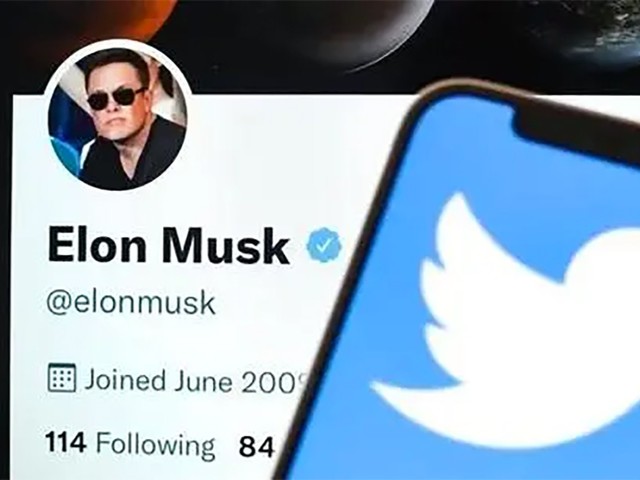Click the blue verified checkmark badge
This screenshot has height=480, width=640.
(x=324, y=244)
